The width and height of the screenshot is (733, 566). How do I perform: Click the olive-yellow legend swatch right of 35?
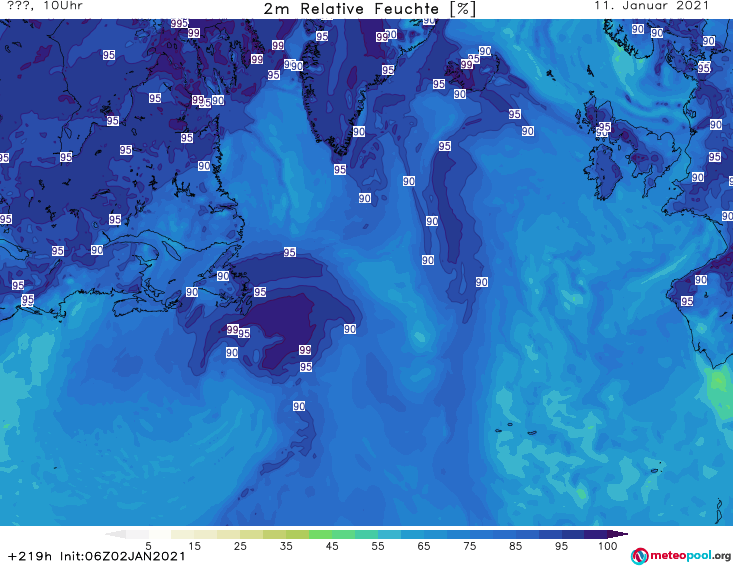click(297, 534)
